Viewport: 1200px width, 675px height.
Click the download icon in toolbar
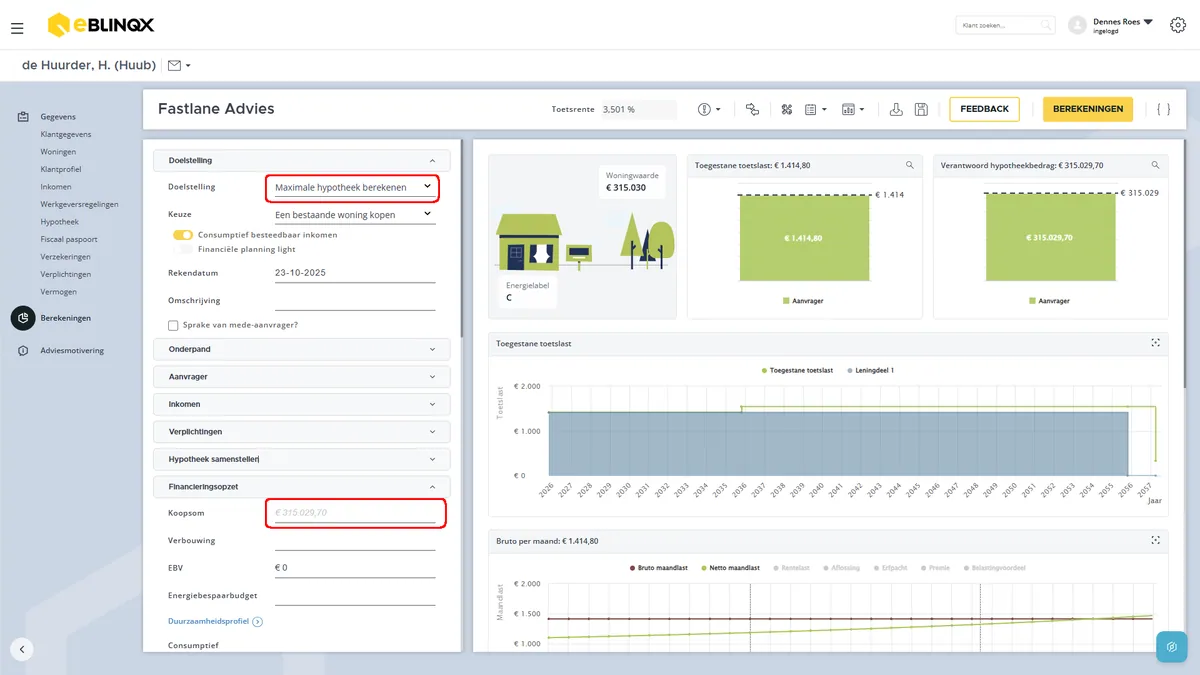[896, 109]
